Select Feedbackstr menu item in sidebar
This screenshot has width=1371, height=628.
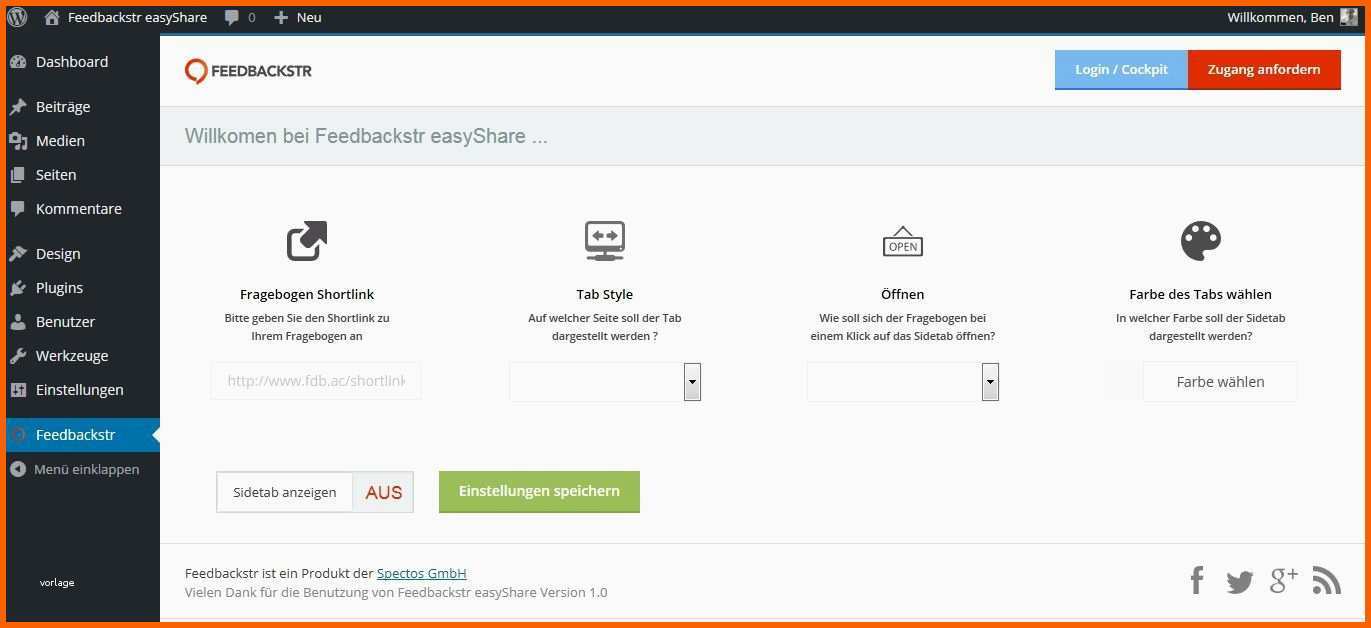[83, 435]
